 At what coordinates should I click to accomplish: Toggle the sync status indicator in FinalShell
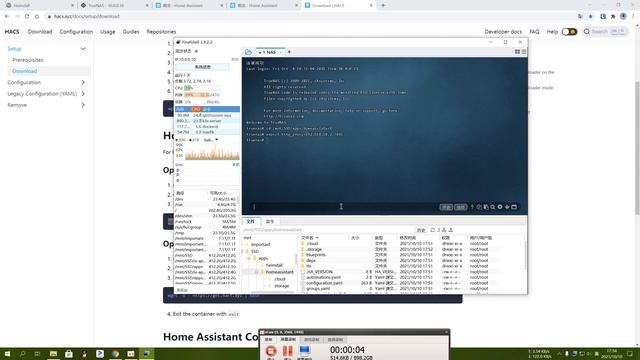point(196,51)
